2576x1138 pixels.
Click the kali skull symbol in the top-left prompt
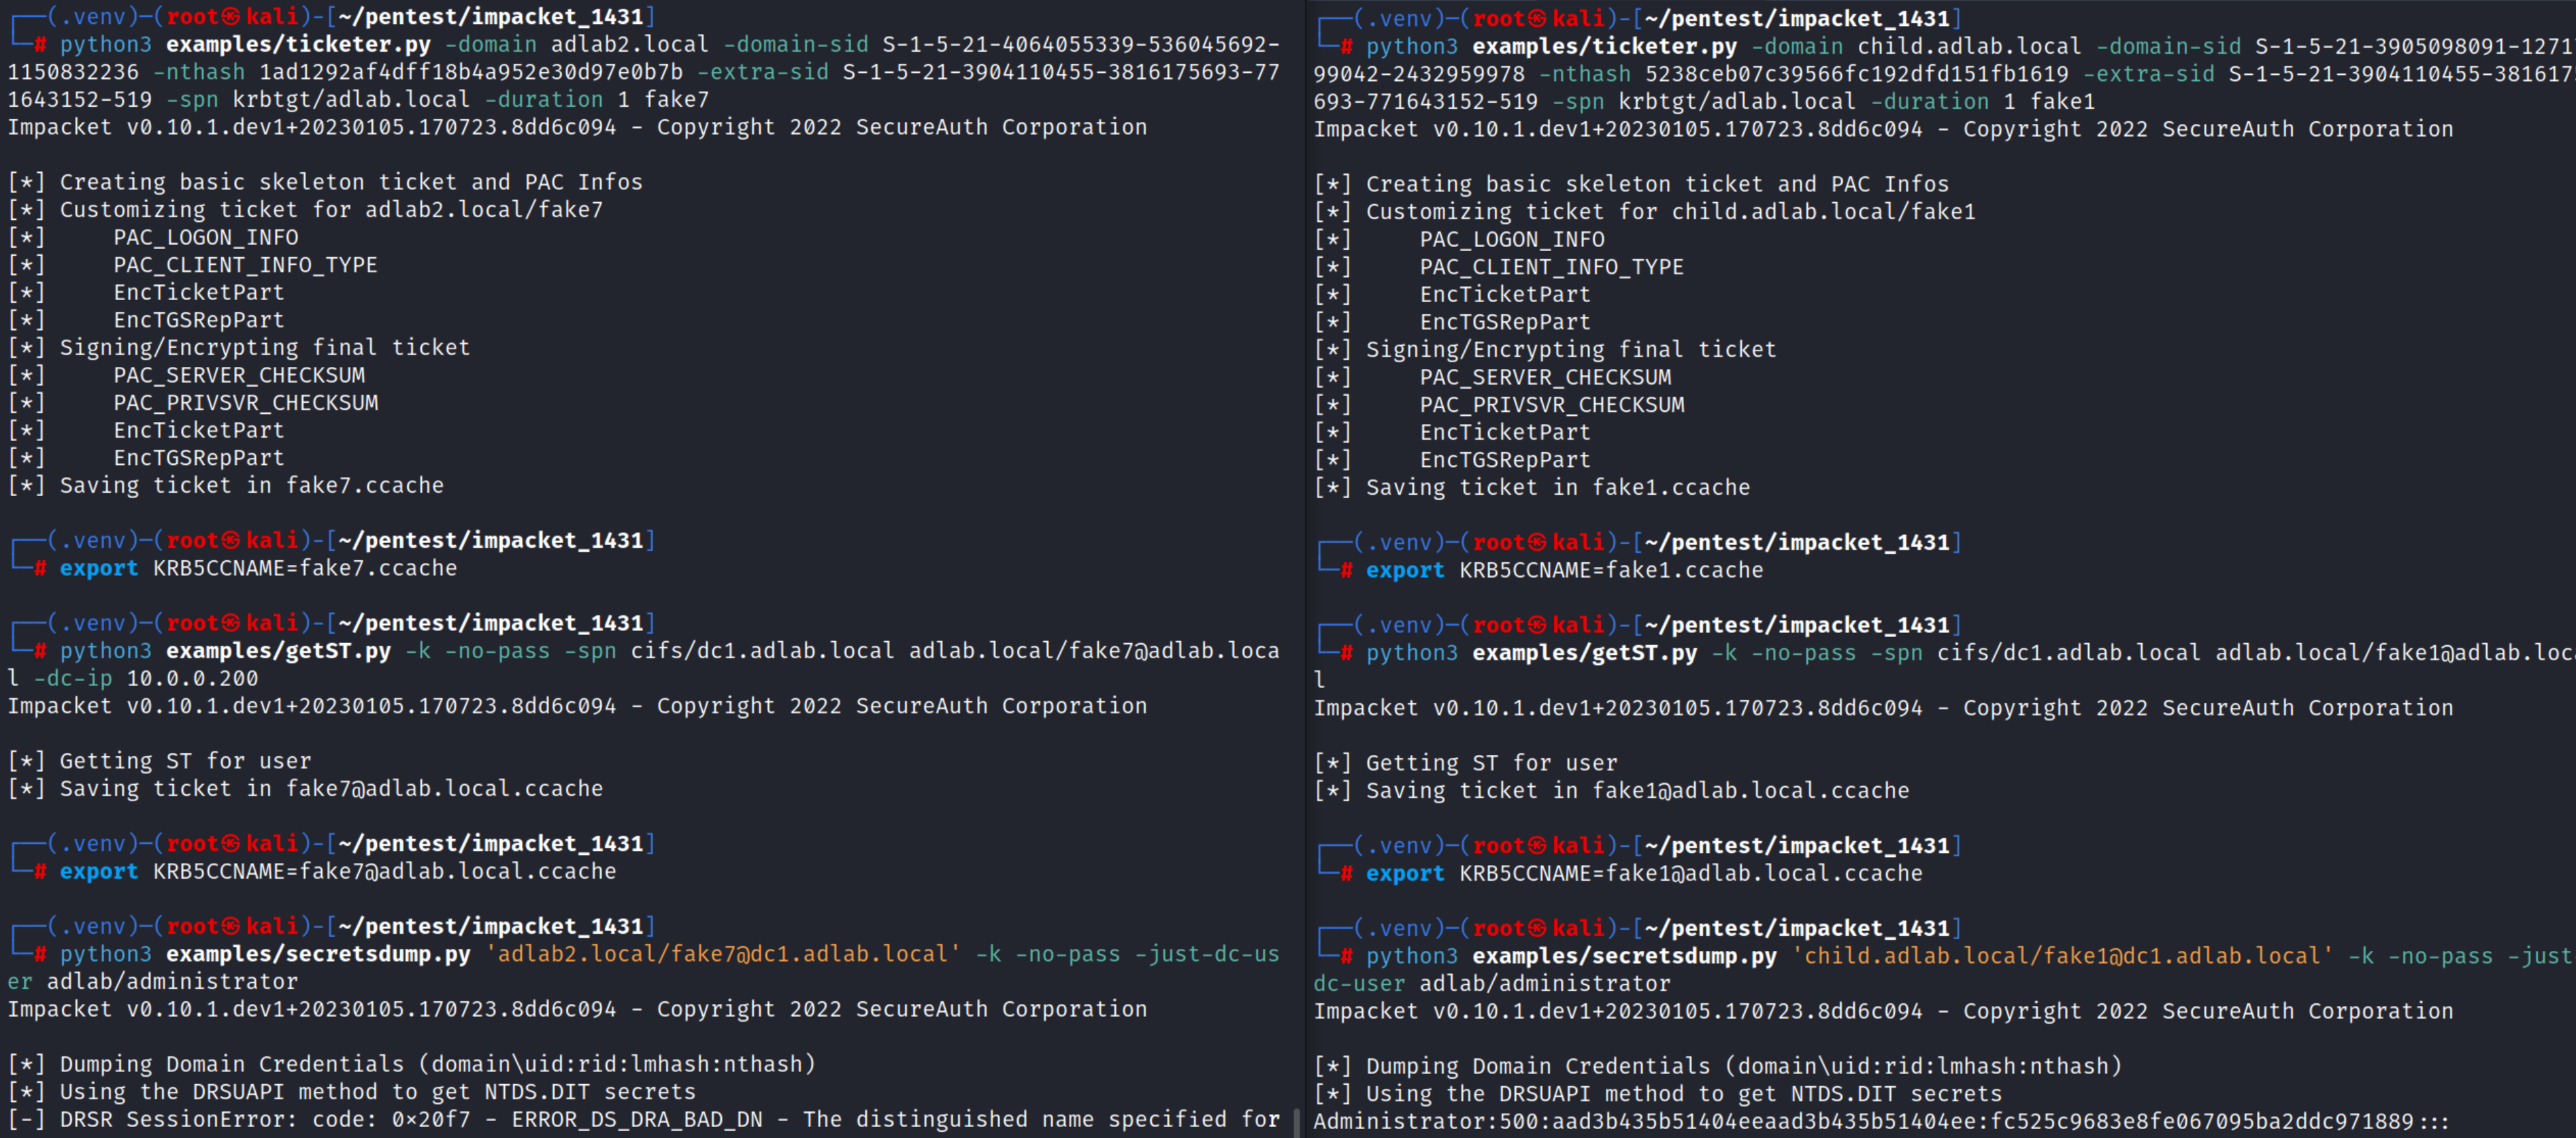(x=230, y=17)
